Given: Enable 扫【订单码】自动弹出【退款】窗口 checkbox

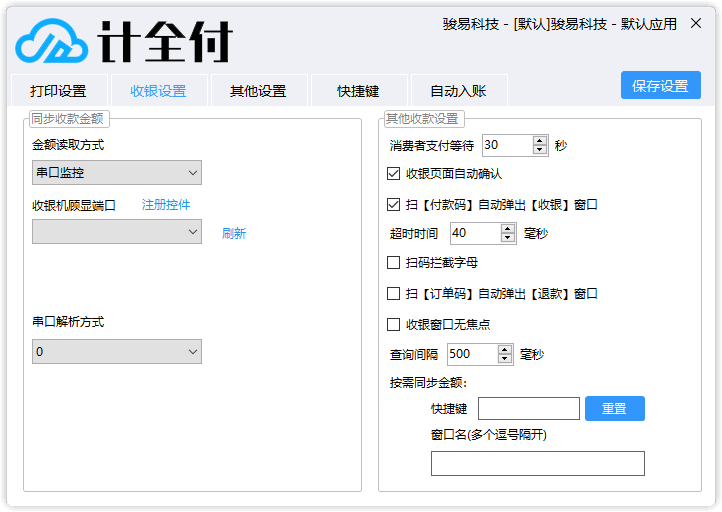Looking at the screenshot, I should tap(393, 293).
